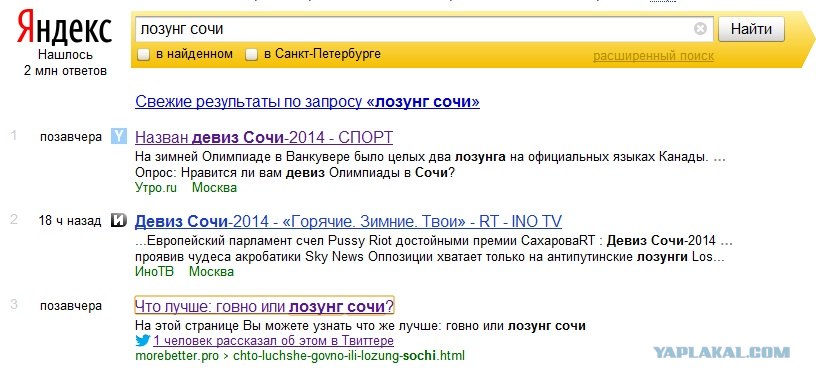Click the snippet line starting «...Европейский парламент»

(434, 241)
